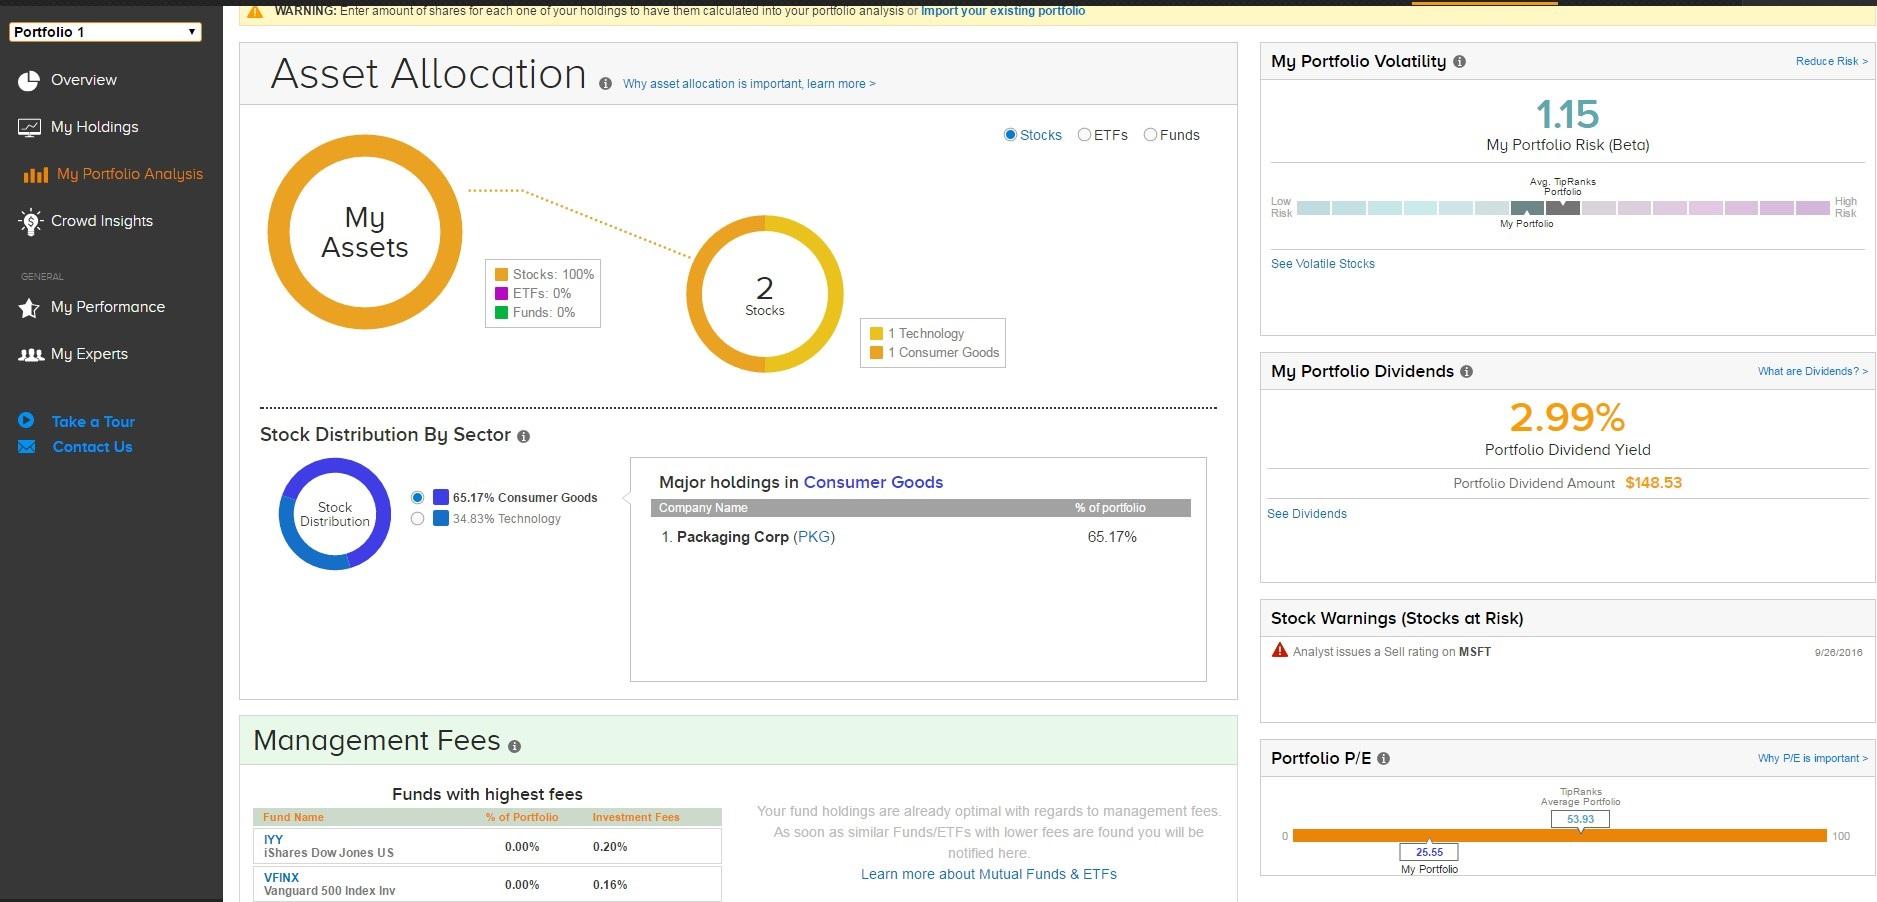Click the Take a Tour play icon
1877x902 pixels.
click(26, 421)
